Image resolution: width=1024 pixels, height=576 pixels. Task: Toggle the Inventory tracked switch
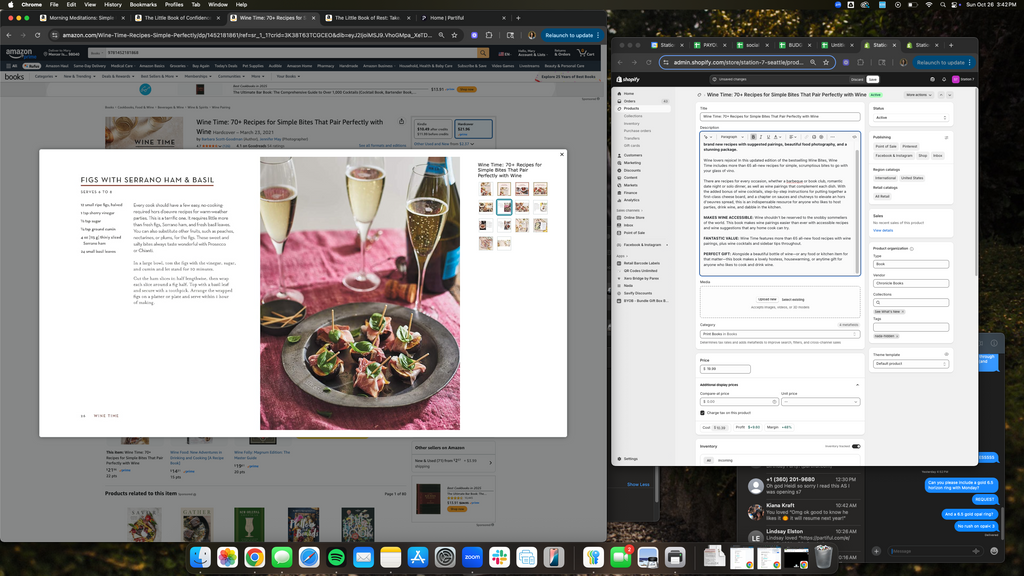tap(855, 446)
